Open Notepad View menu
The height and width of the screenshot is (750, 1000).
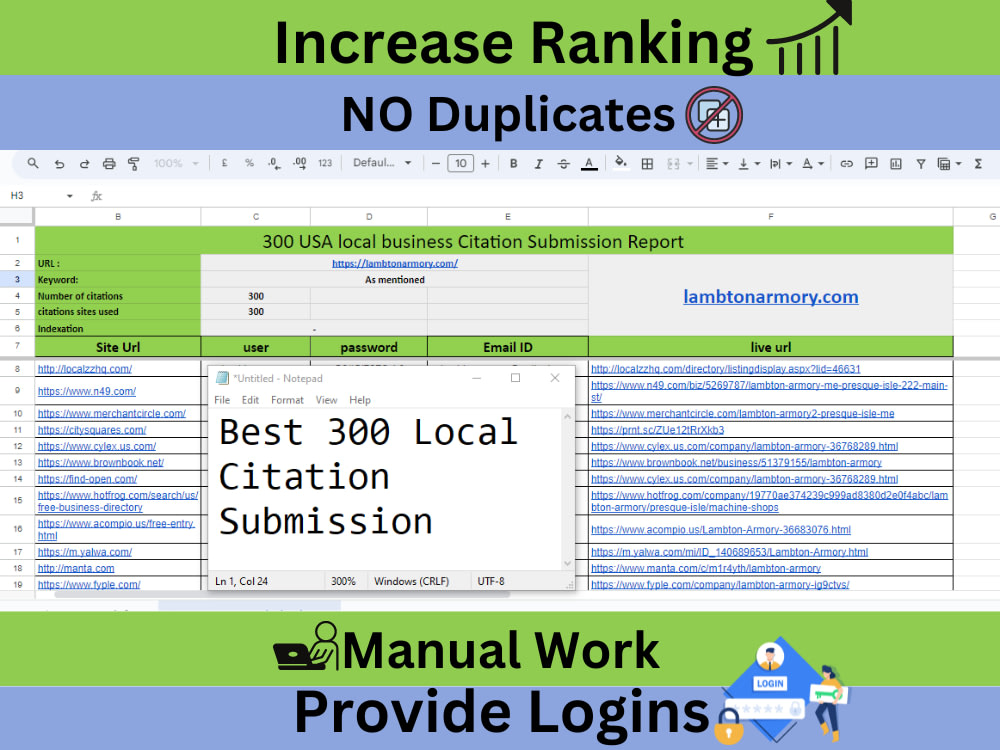(326, 400)
